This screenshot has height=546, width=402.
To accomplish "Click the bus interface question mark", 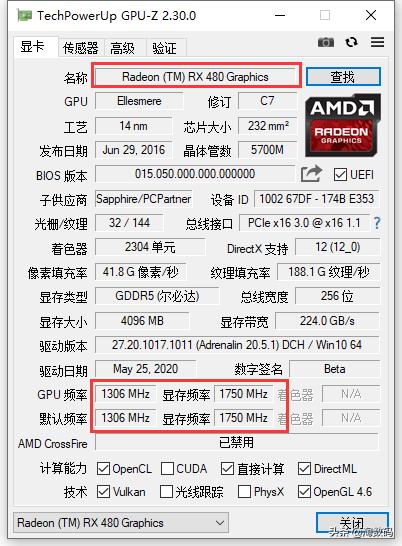I will click(x=377, y=223).
